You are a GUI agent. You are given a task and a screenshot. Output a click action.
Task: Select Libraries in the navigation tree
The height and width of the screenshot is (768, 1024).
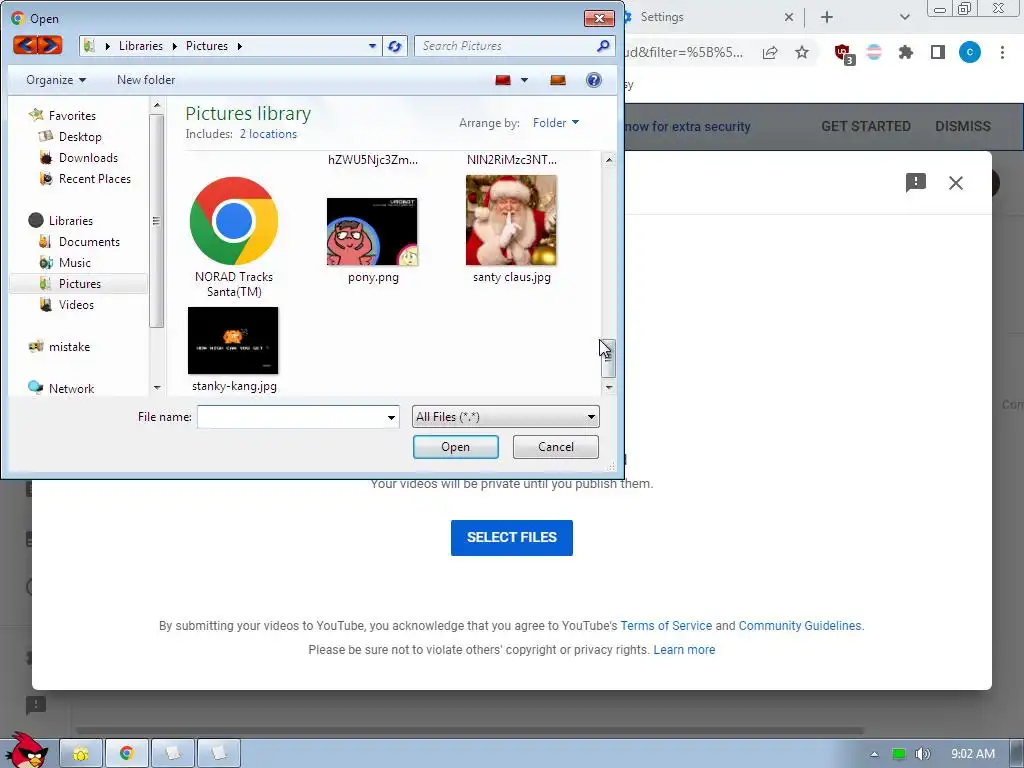(71, 221)
